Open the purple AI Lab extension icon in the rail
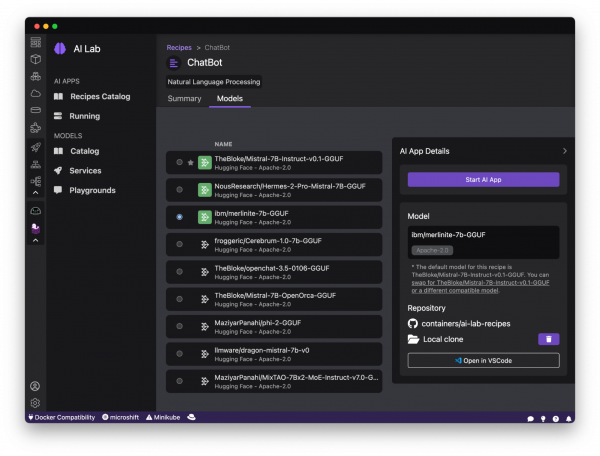This screenshot has width=600, height=456. [x=36, y=228]
